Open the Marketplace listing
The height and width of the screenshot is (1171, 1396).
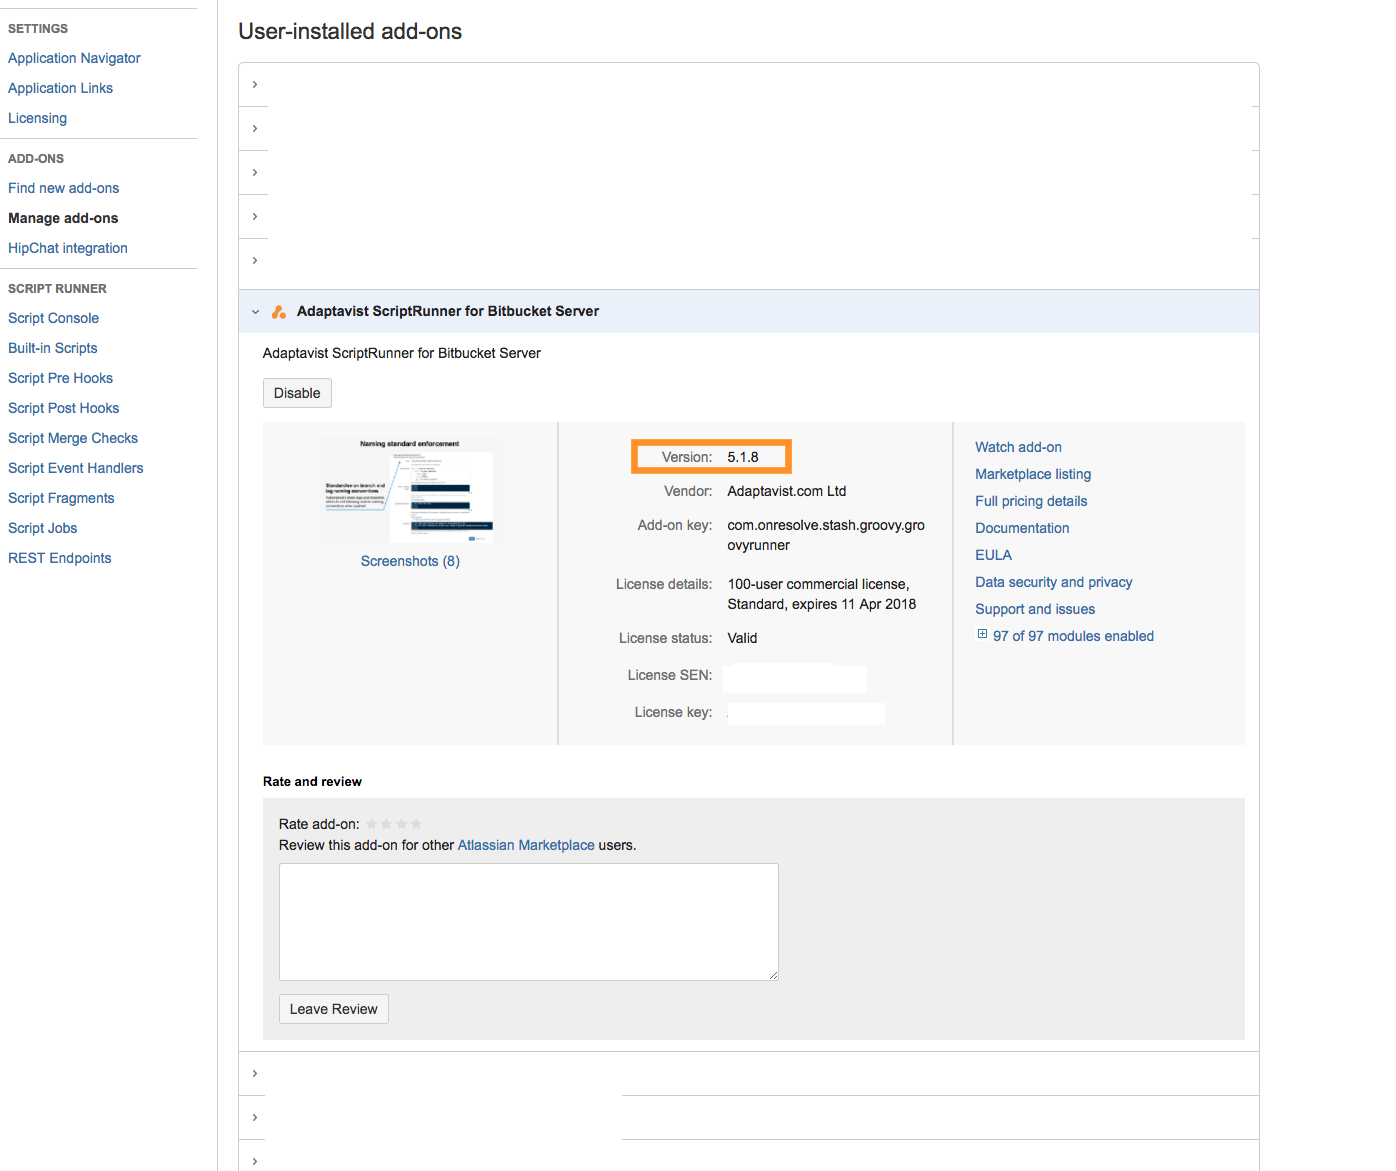point(1032,473)
